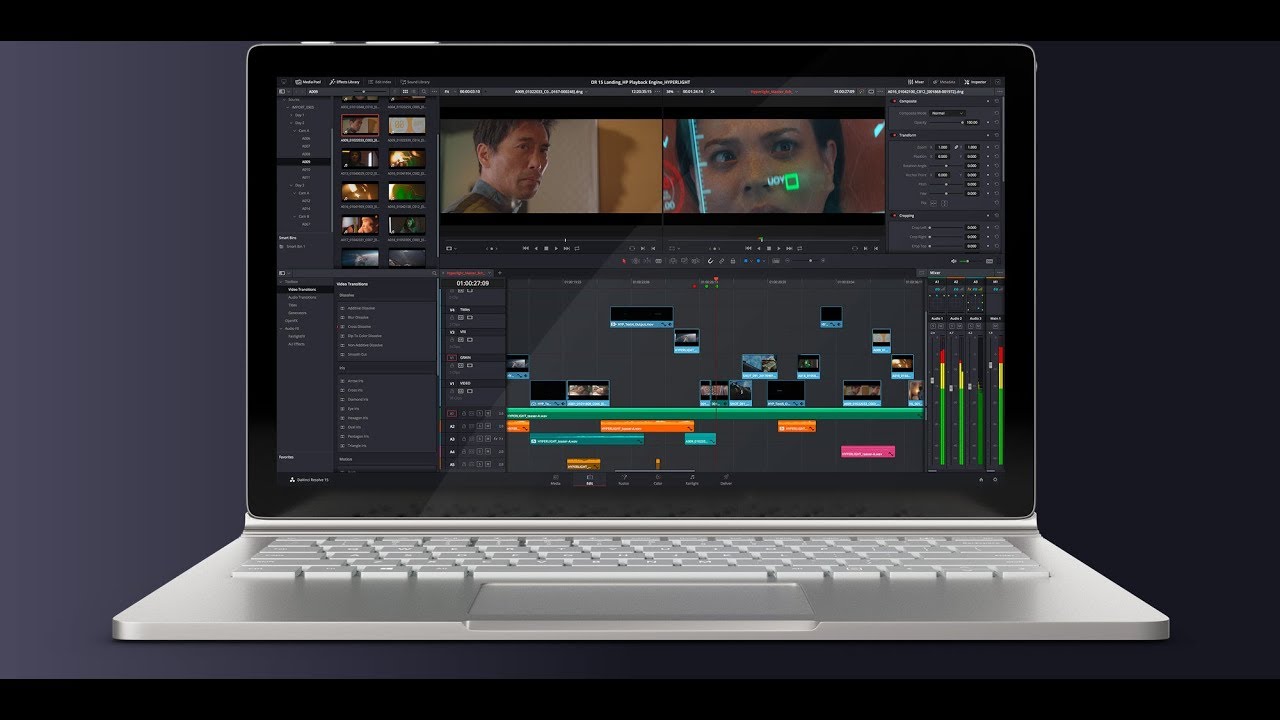Open the timeline viewer 38% zoom dropdown
This screenshot has width=1280, height=720.
click(671, 91)
